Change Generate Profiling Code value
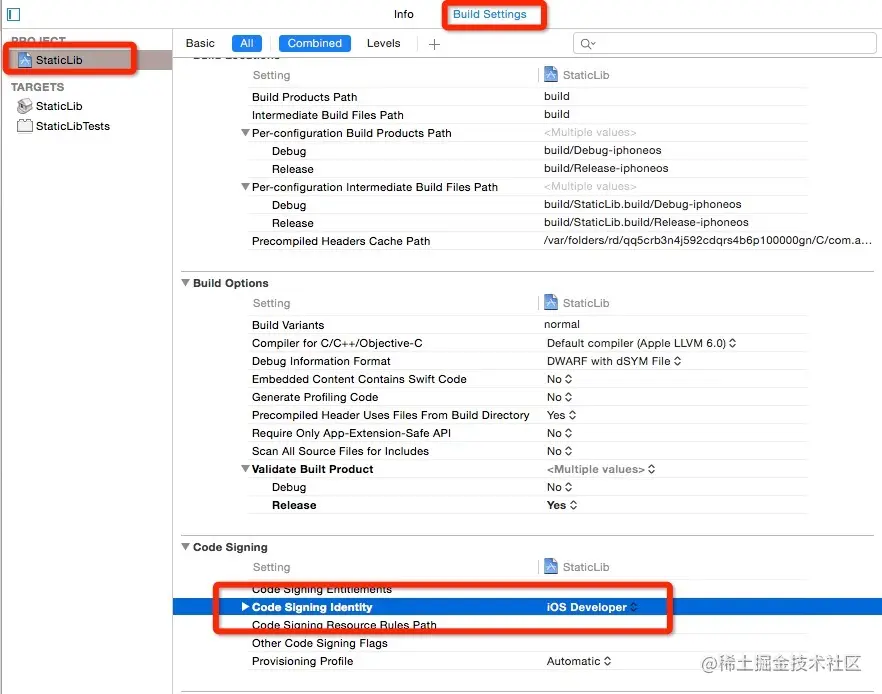Screen dimensions: 882x694 [559, 397]
